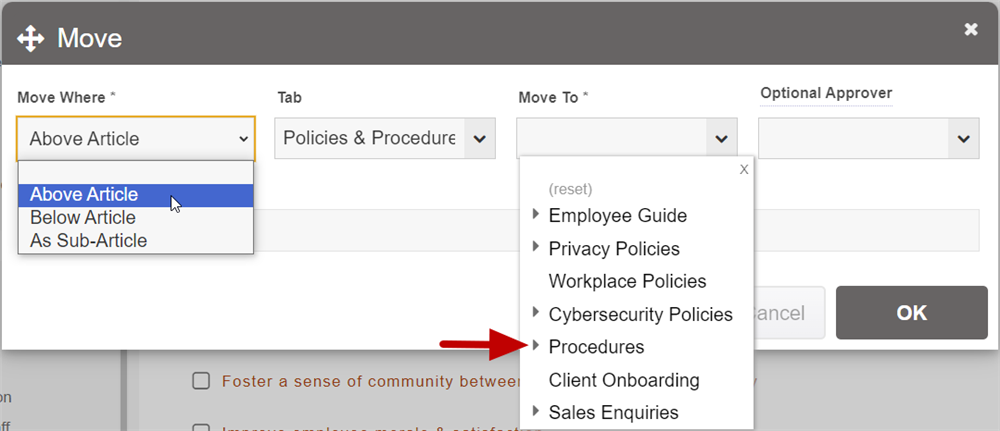Open the Optional Approver dropdown
Viewport: 1000px width, 431px height.
point(963,139)
